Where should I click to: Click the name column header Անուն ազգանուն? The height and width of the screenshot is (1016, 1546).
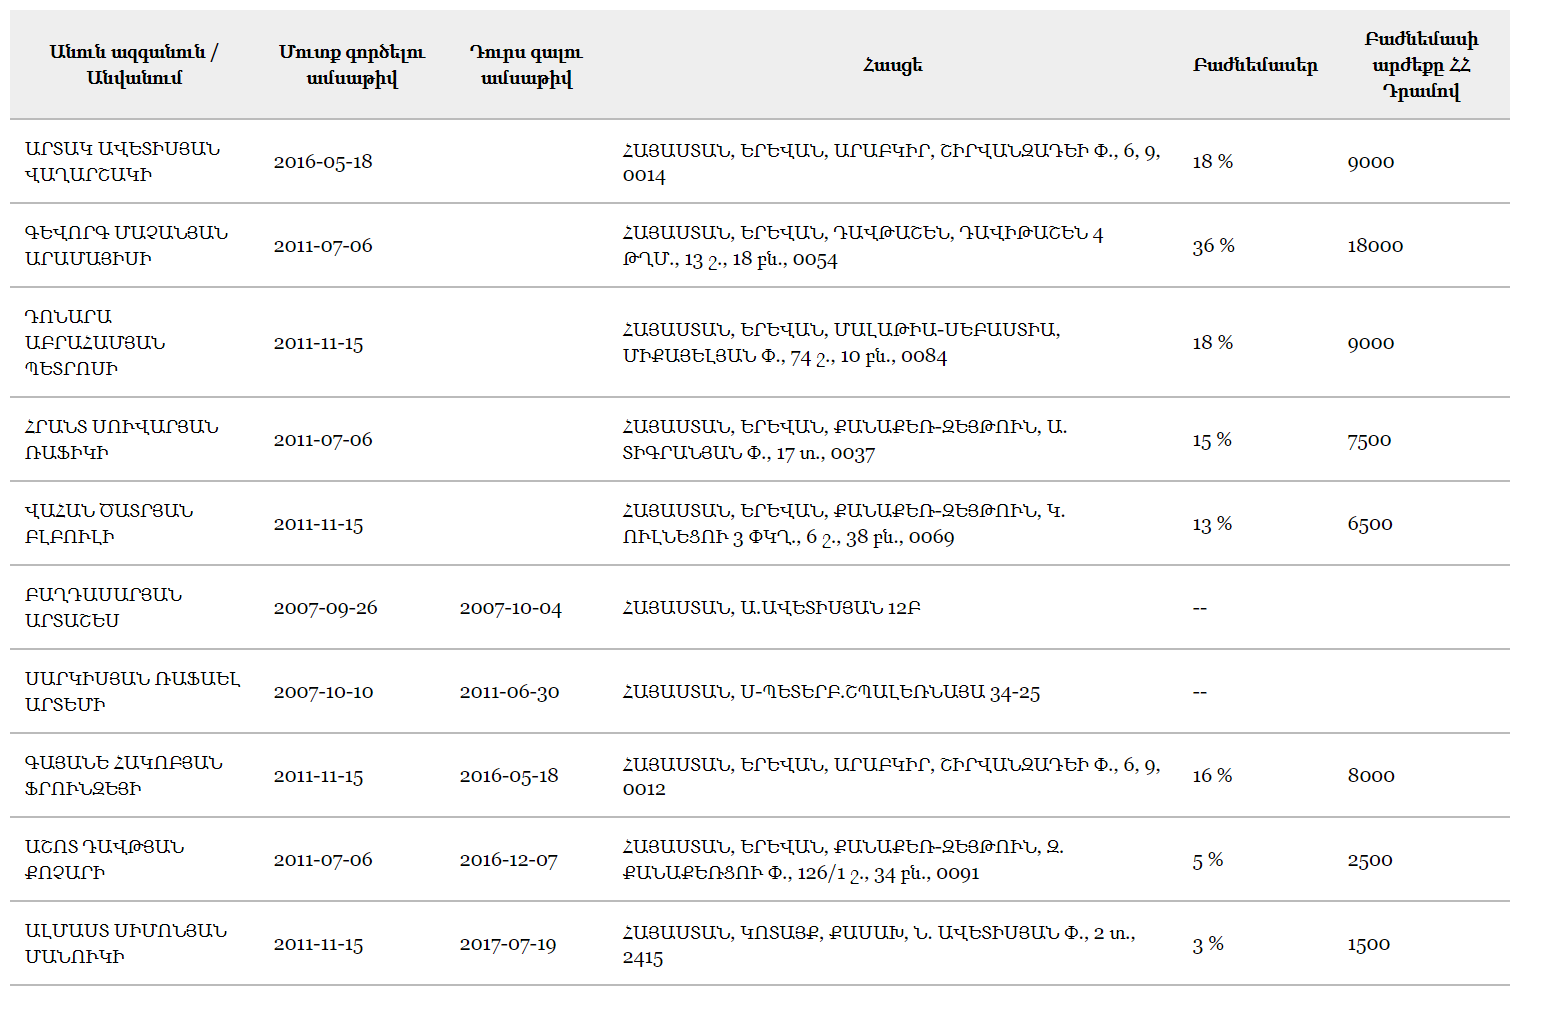(x=134, y=65)
